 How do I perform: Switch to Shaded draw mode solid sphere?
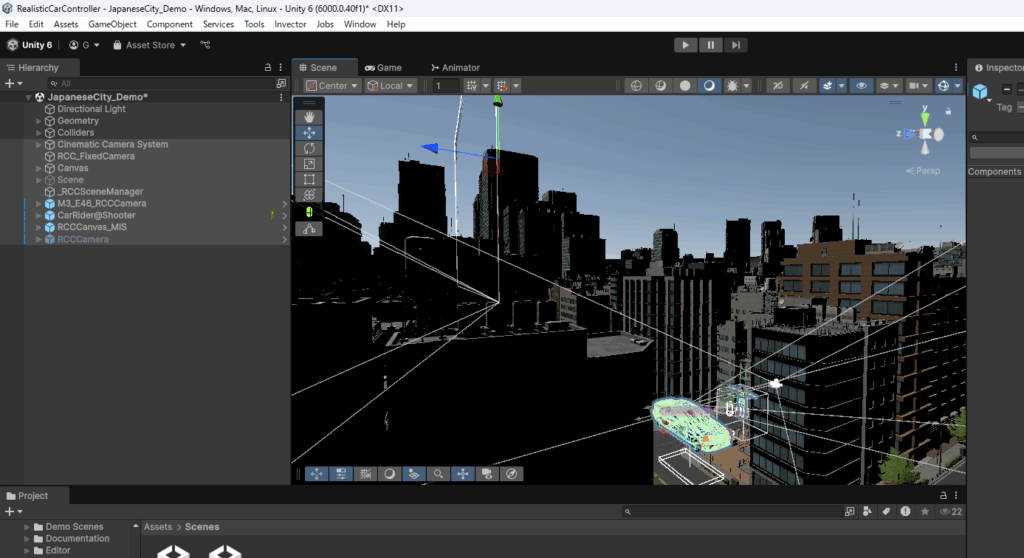(x=684, y=86)
